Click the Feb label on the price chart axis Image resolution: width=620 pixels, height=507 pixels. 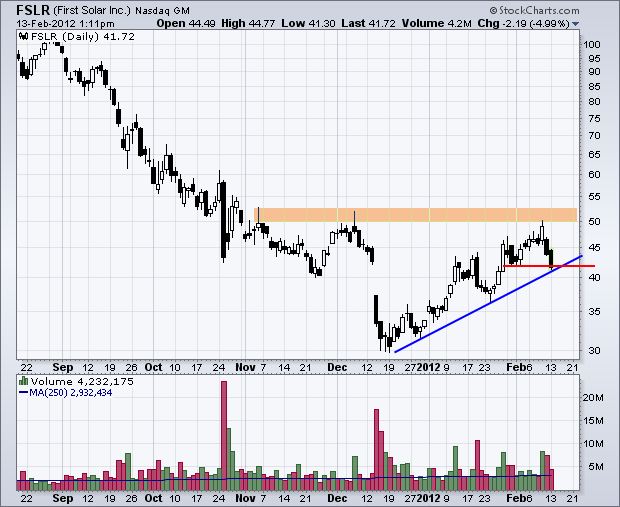pos(516,367)
